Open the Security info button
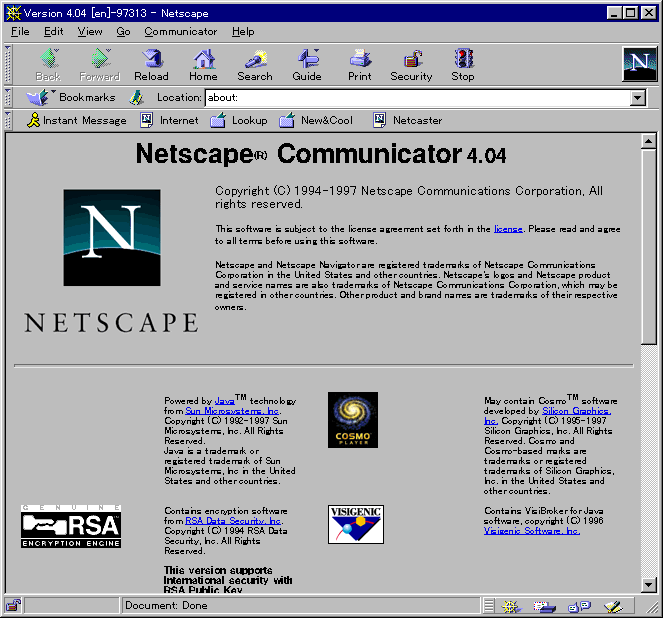Screen dimensions: 663x618 pyautogui.click(x=411, y=65)
